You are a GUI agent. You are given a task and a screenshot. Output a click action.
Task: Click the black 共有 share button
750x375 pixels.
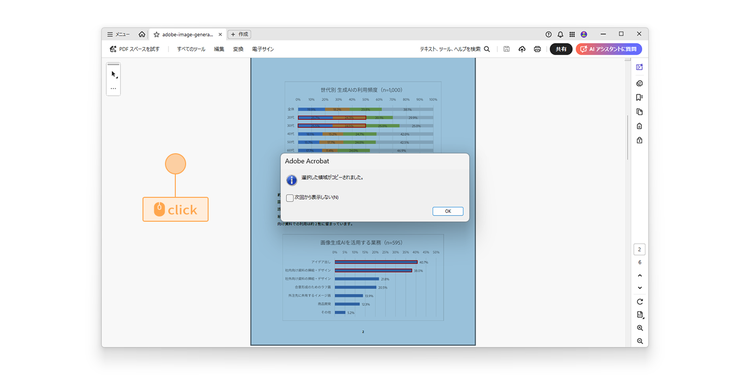point(561,49)
